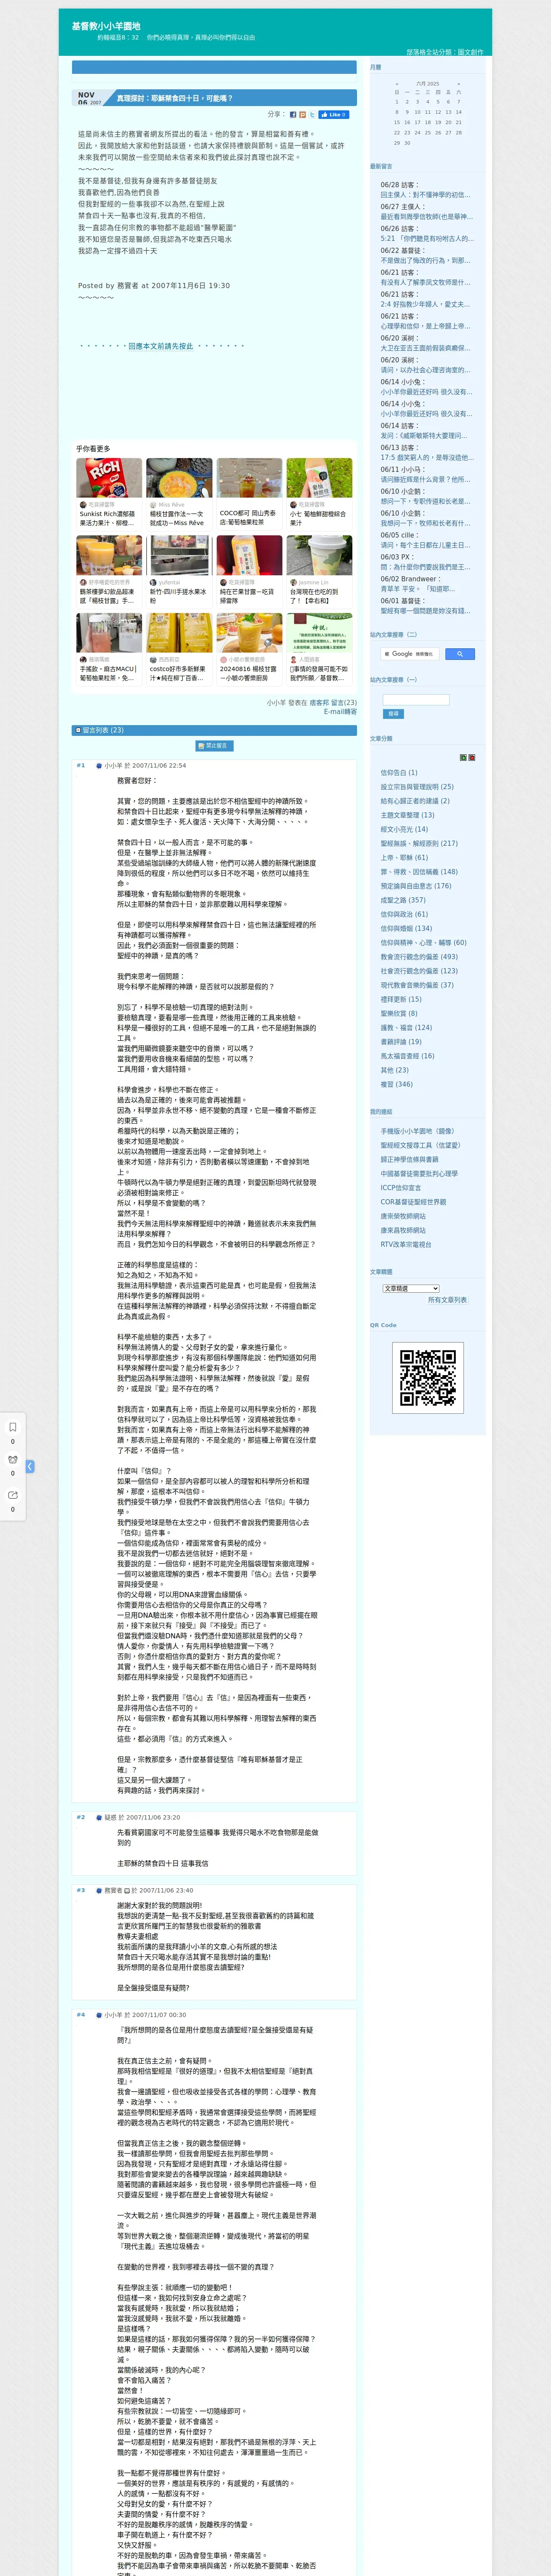Click the 搜尋 button
The width and height of the screenshot is (551, 2576).
393,714
